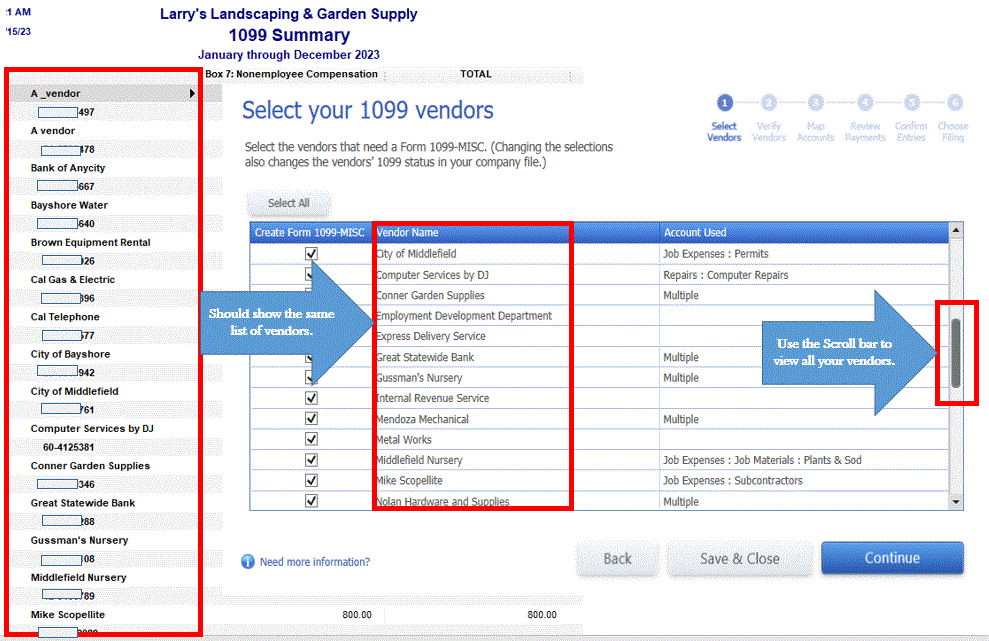
Task: Select Internal Revenue Service vendor name
Action: pos(433,398)
